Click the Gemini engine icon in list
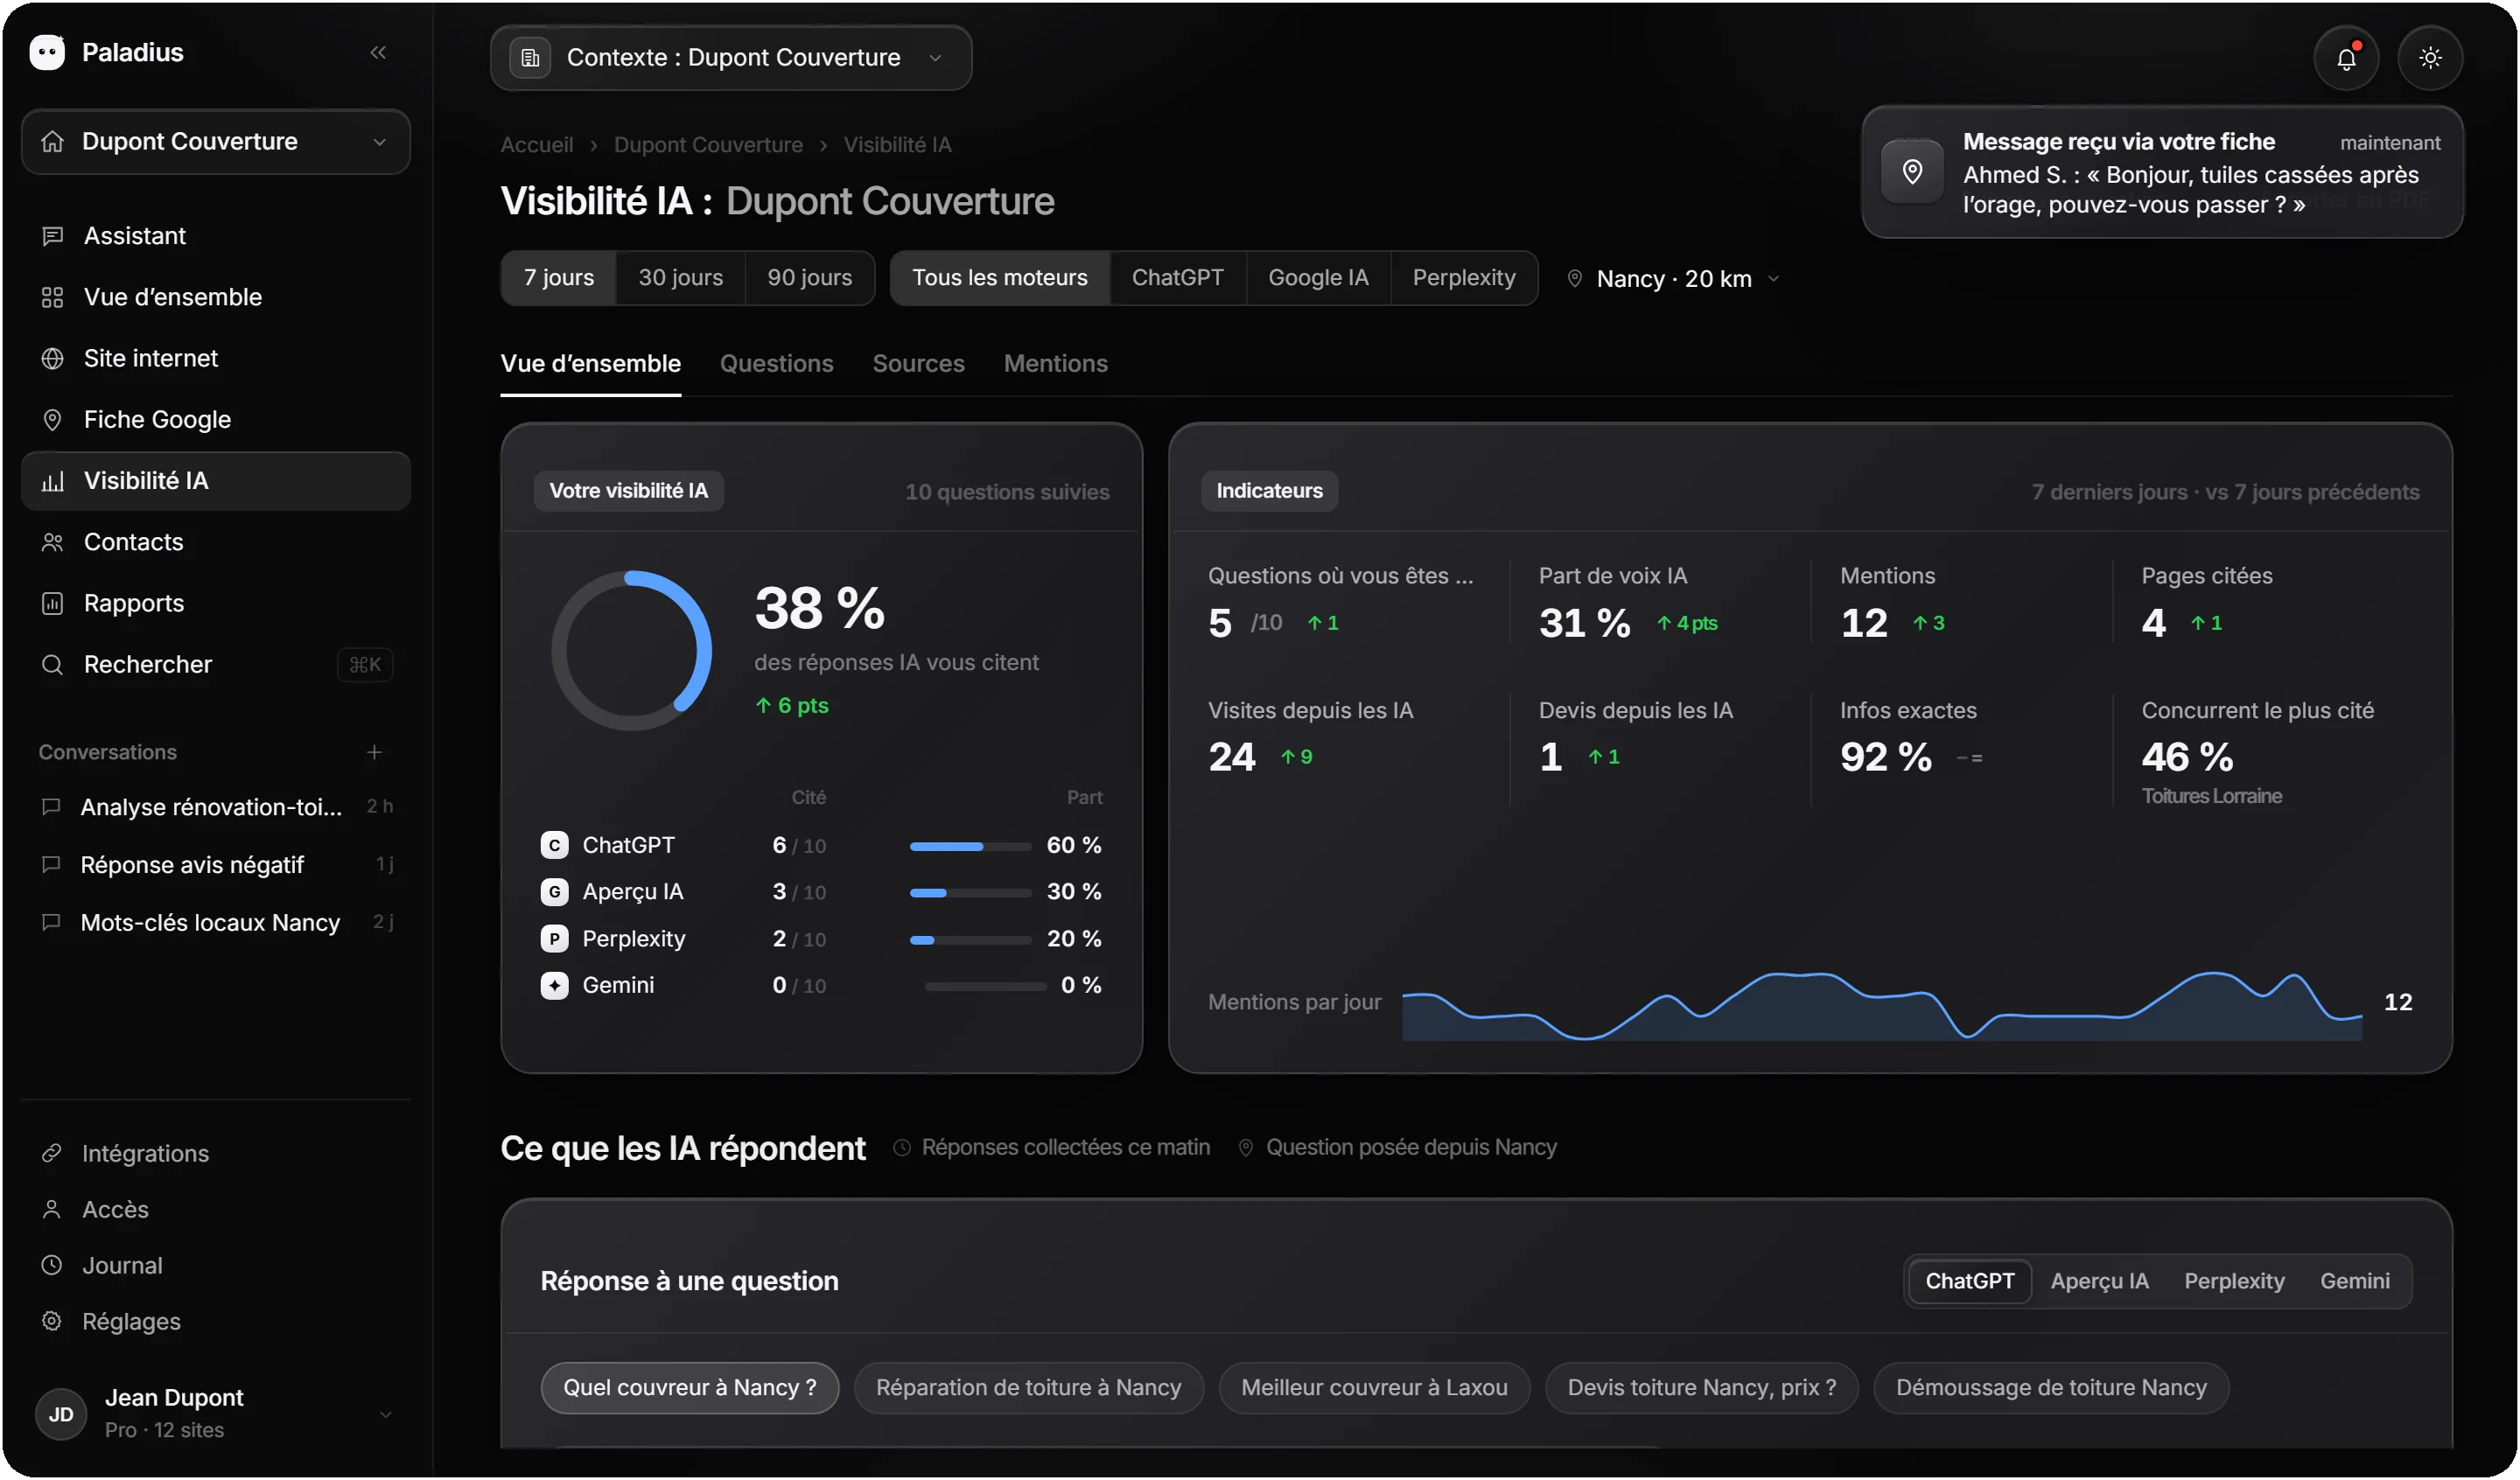Image resolution: width=2520 pixels, height=1480 pixels. [554, 985]
